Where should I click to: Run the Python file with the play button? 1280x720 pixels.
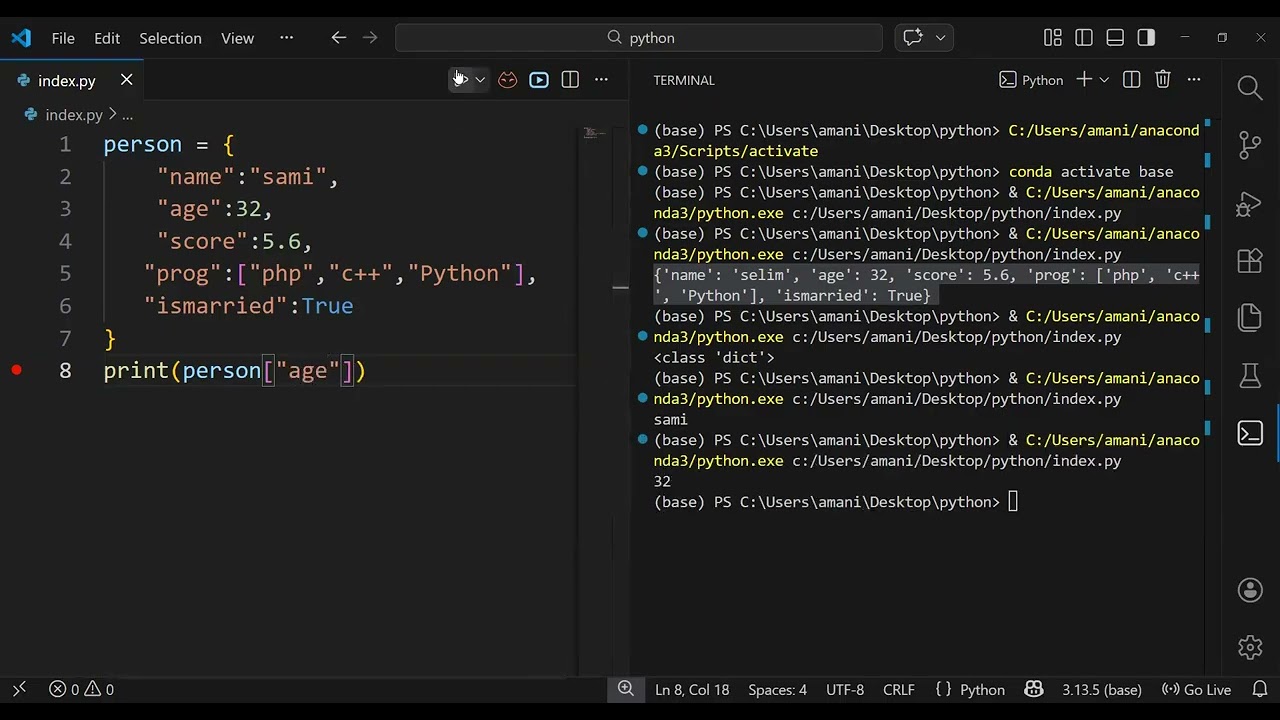coord(460,80)
